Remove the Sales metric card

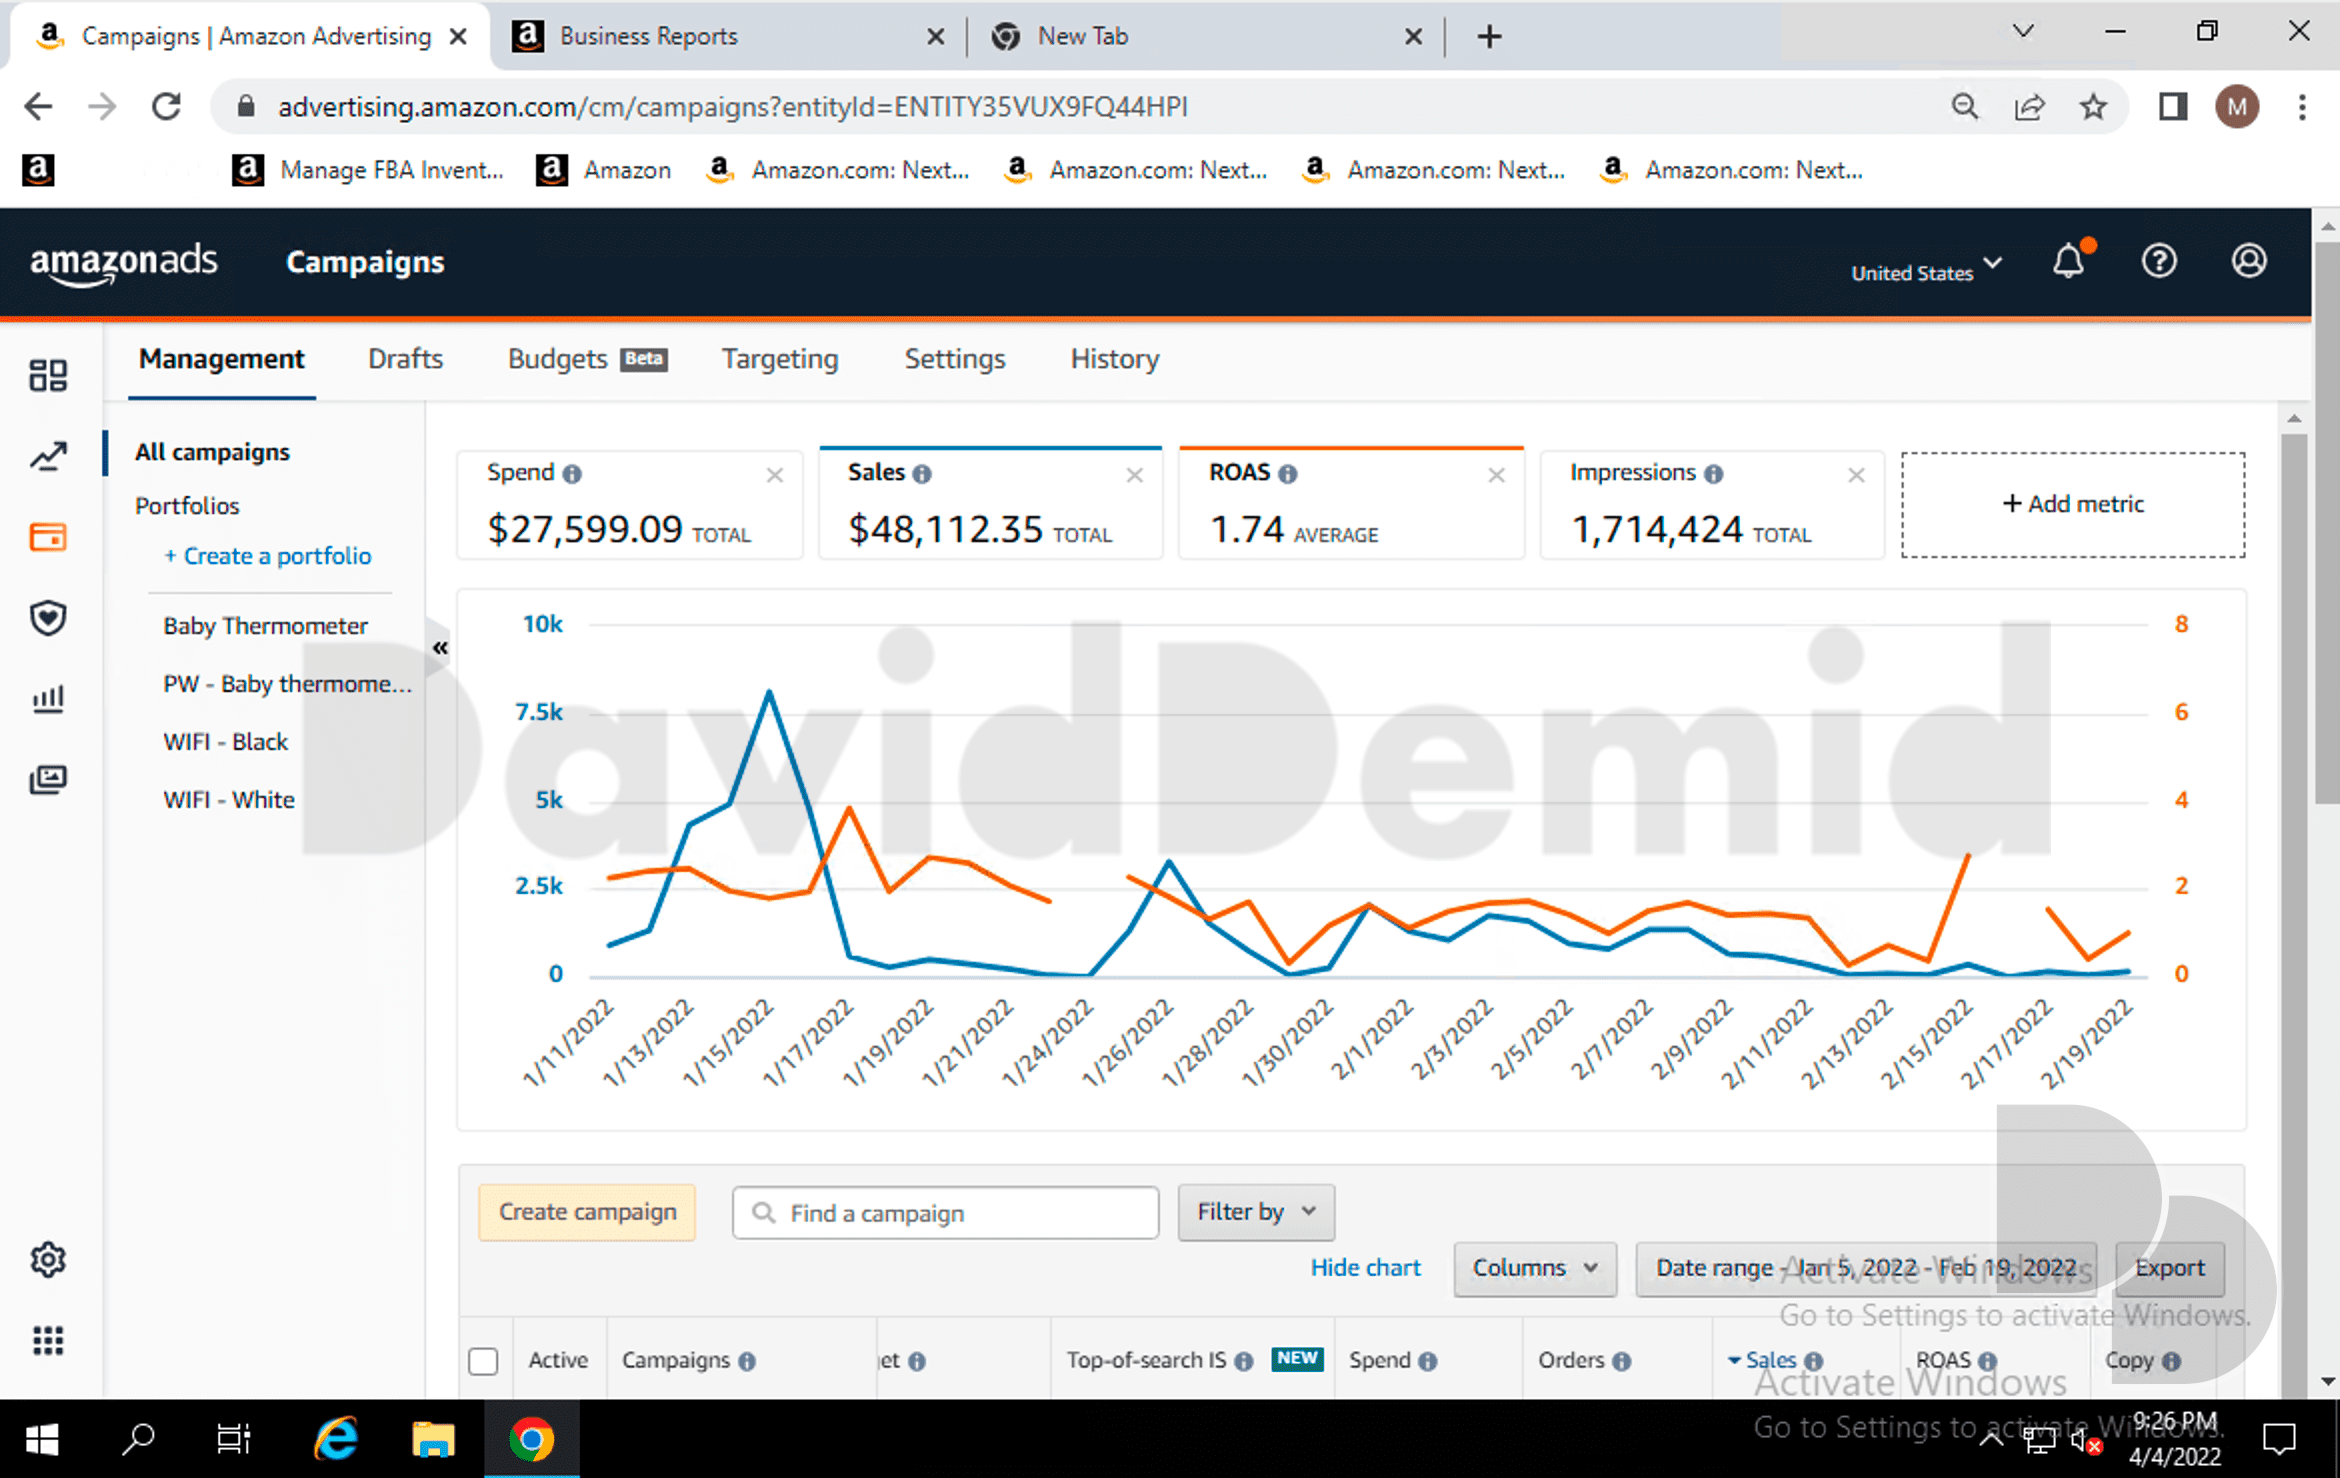pos(1135,476)
